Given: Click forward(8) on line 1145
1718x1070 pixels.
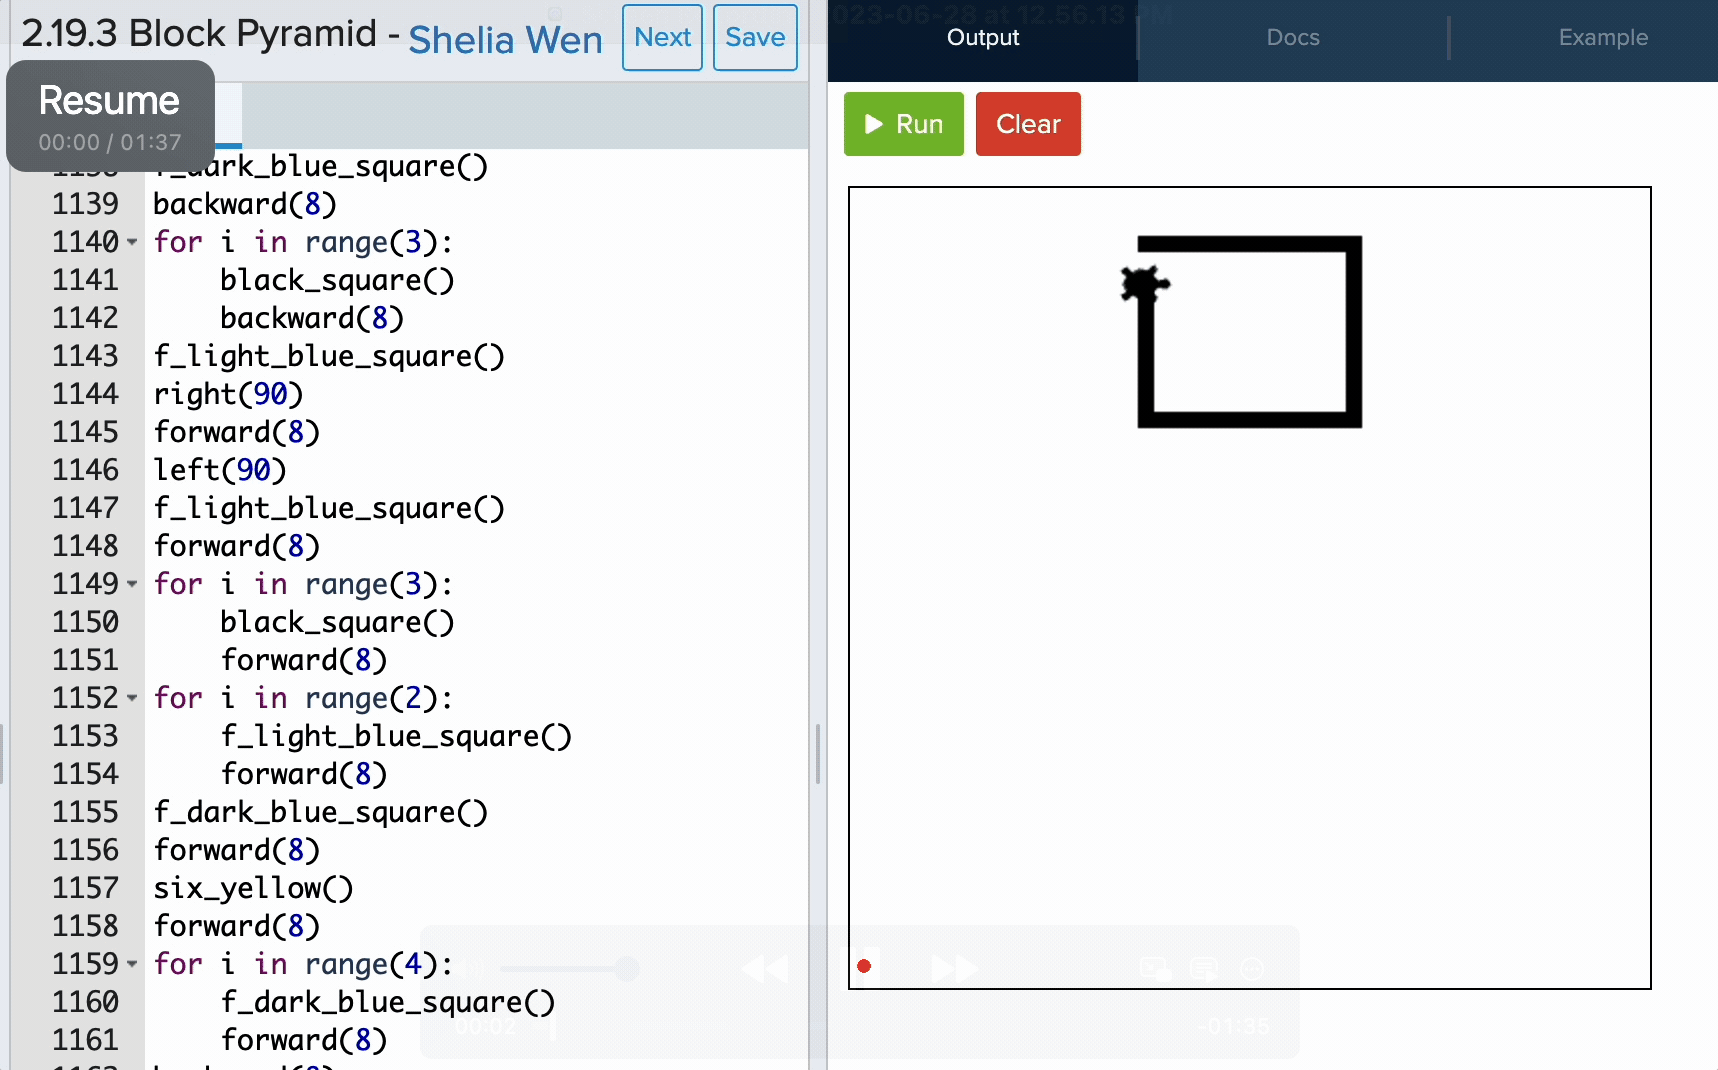Looking at the screenshot, I should click(x=237, y=432).
